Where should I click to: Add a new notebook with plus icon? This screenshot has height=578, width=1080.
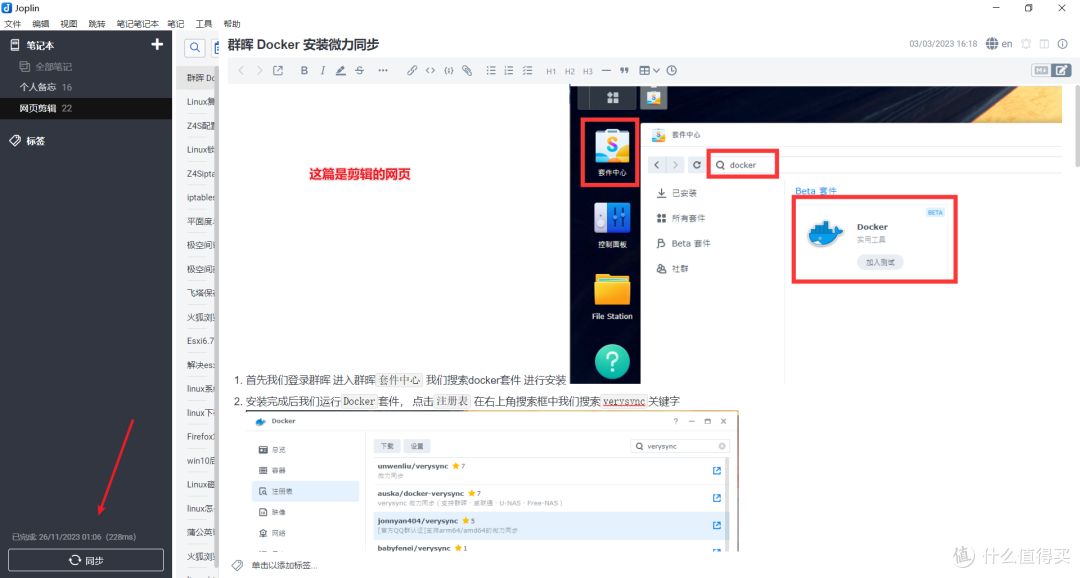pos(157,44)
